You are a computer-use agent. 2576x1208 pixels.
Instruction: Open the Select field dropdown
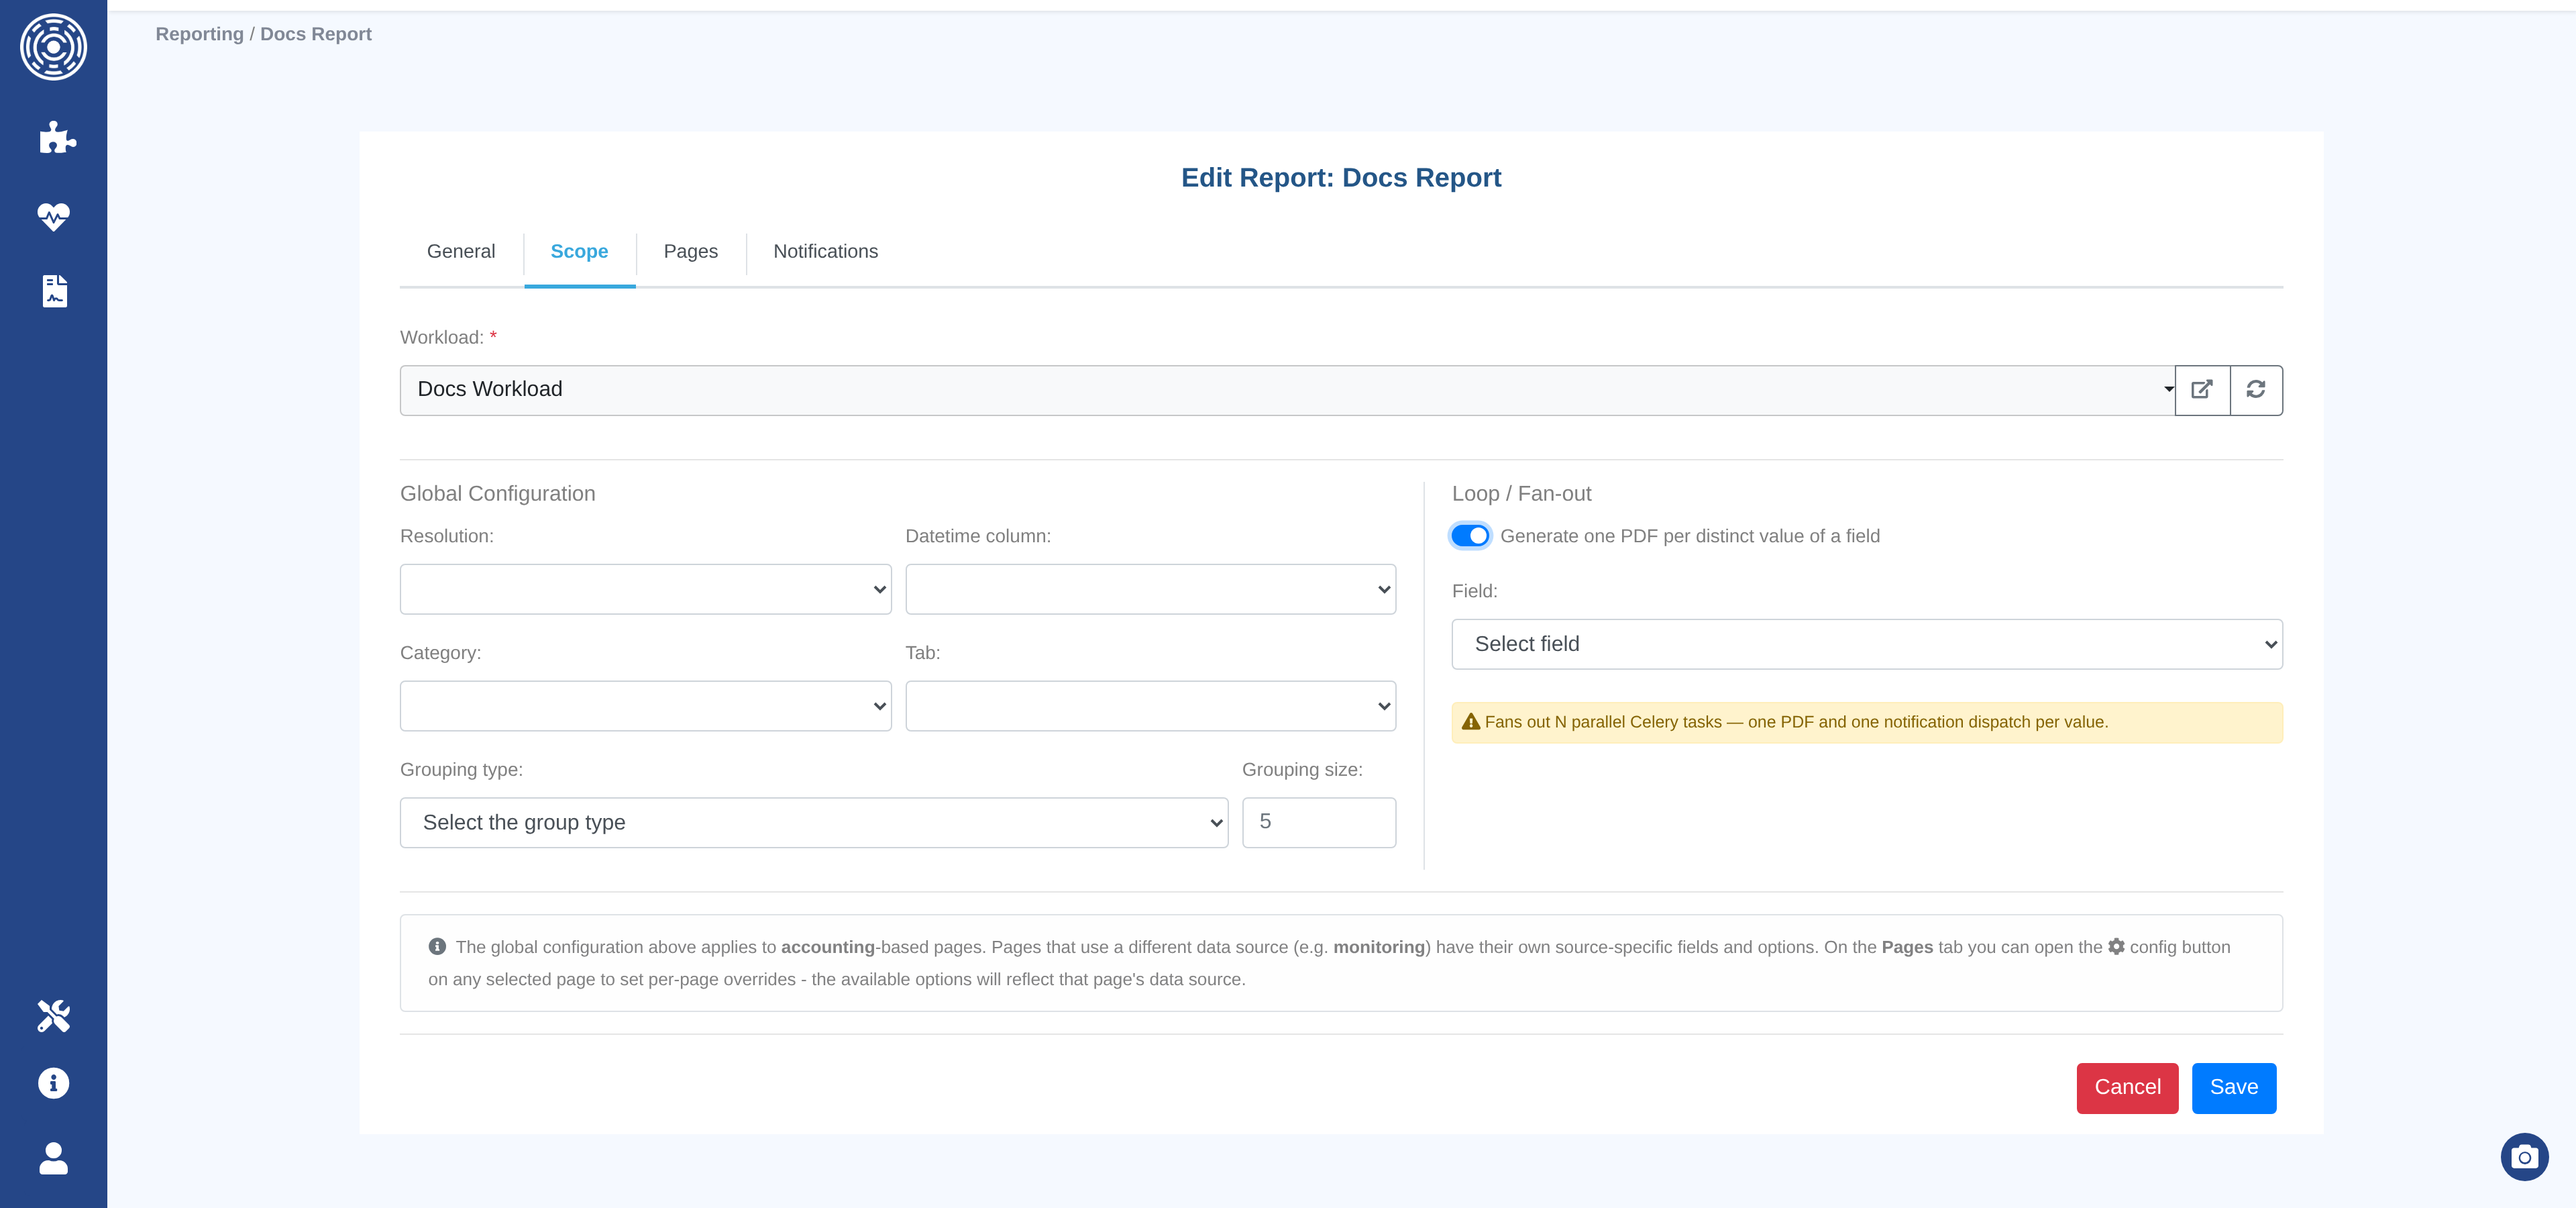(x=1867, y=644)
